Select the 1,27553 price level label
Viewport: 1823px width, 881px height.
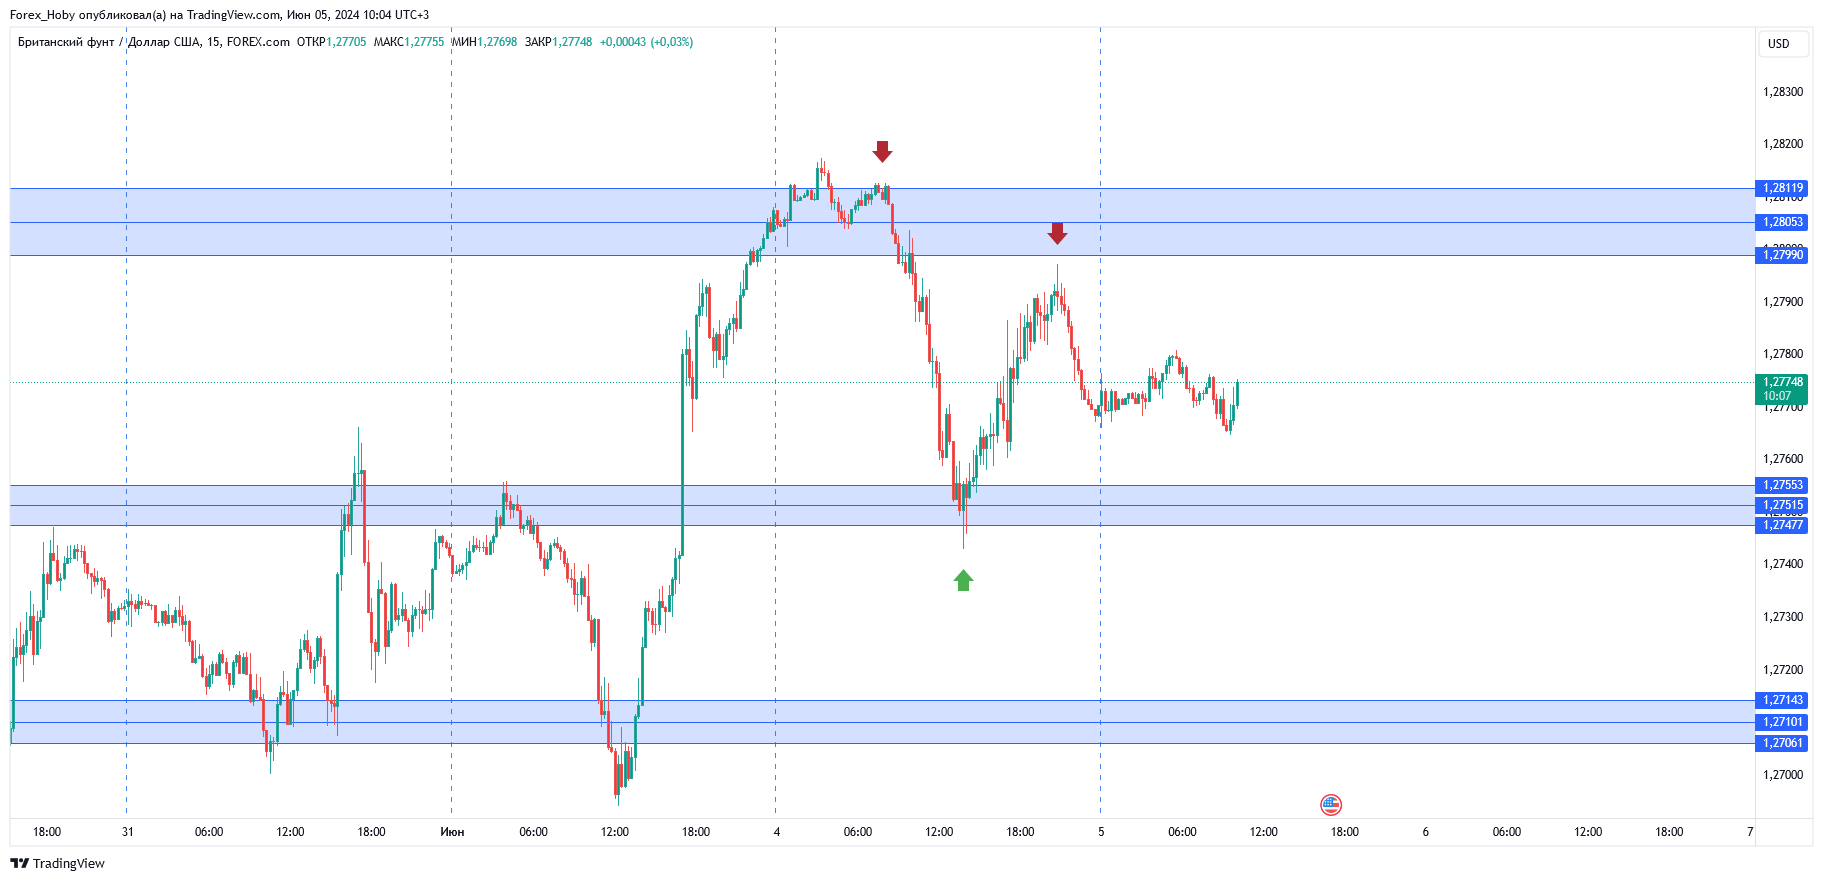click(1781, 485)
